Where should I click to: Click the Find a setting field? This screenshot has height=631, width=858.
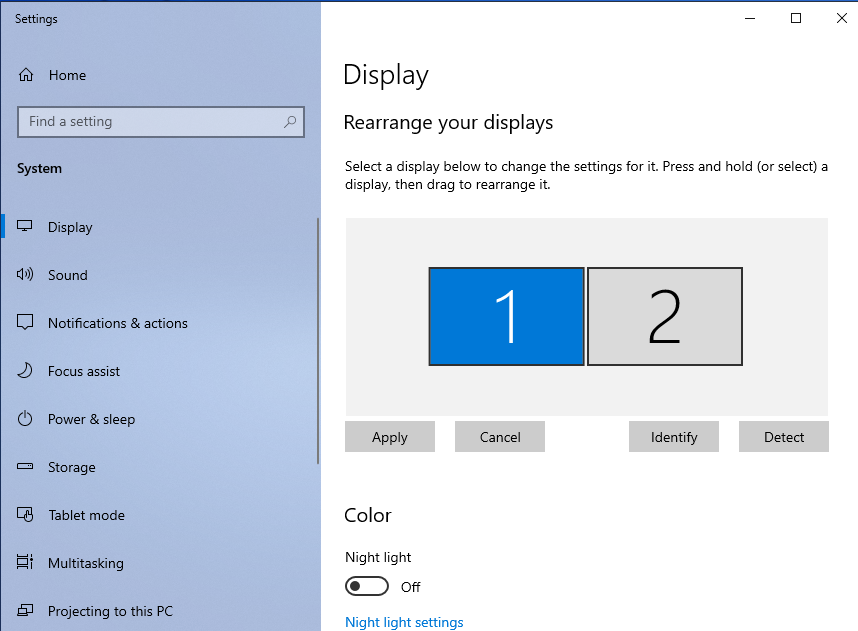[150, 122]
